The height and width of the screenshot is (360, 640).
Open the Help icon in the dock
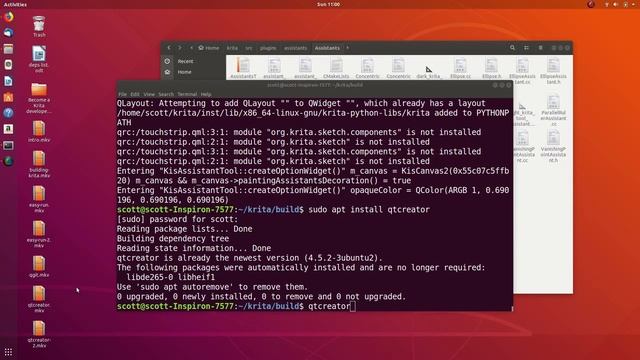(x=8, y=113)
